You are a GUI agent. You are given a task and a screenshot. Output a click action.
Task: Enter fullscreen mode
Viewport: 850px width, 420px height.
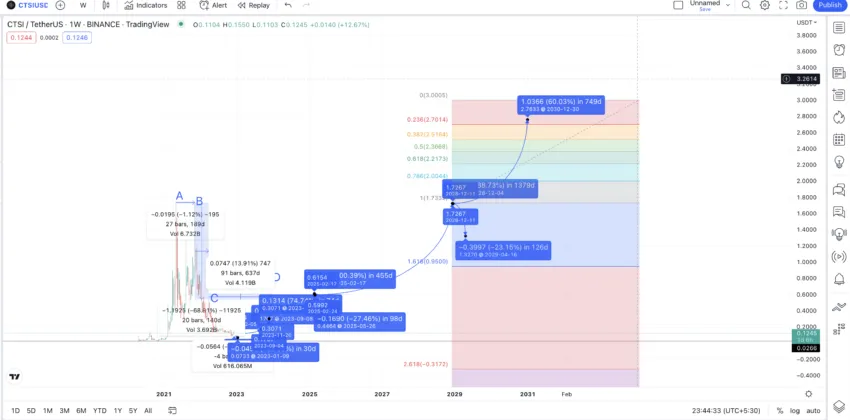[785, 5]
